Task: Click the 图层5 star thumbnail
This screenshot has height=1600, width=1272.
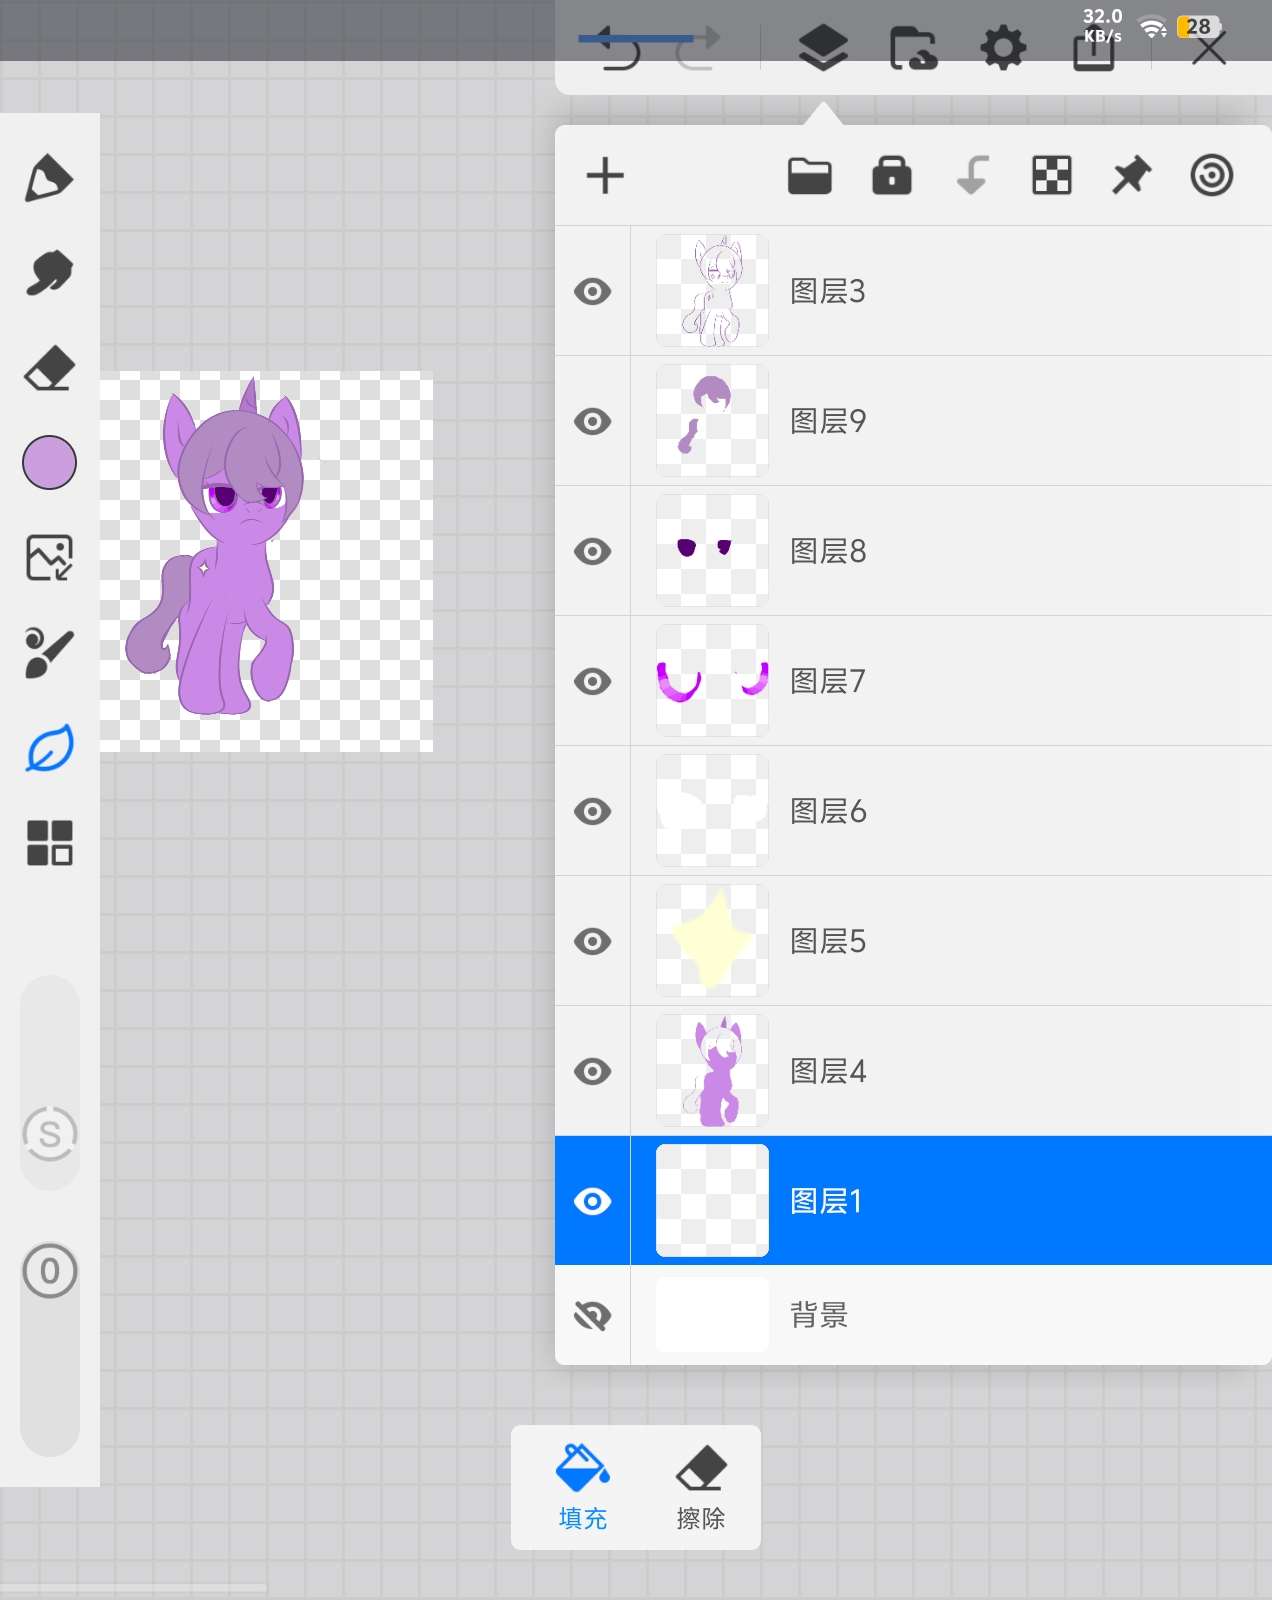Action: (712, 941)
